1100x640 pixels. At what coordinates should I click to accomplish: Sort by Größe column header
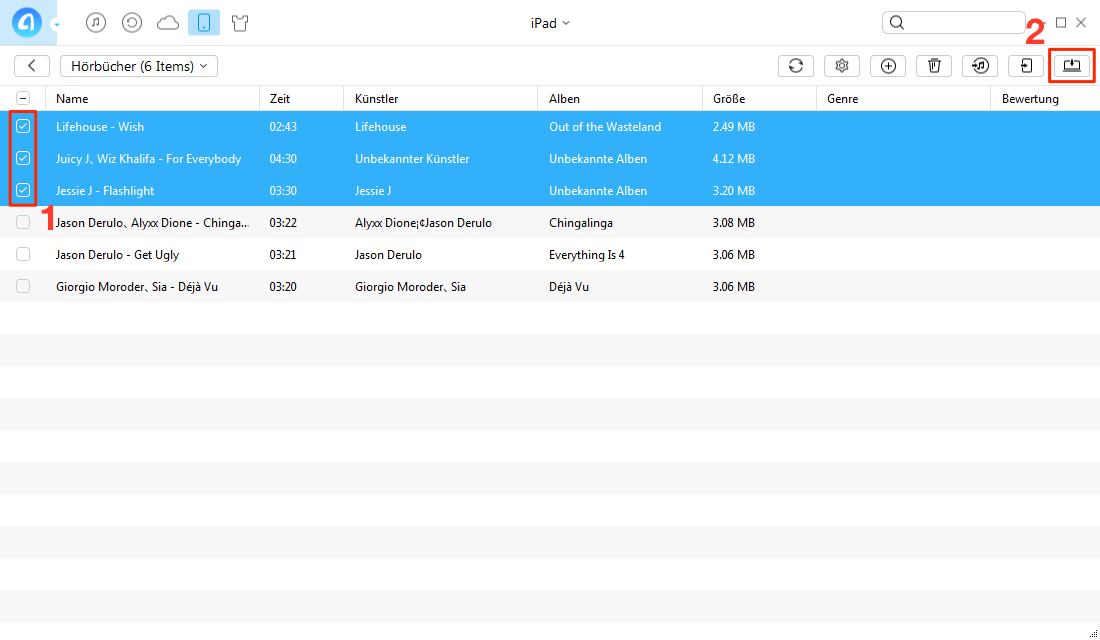pyautogui.click(x=759, y=99)
